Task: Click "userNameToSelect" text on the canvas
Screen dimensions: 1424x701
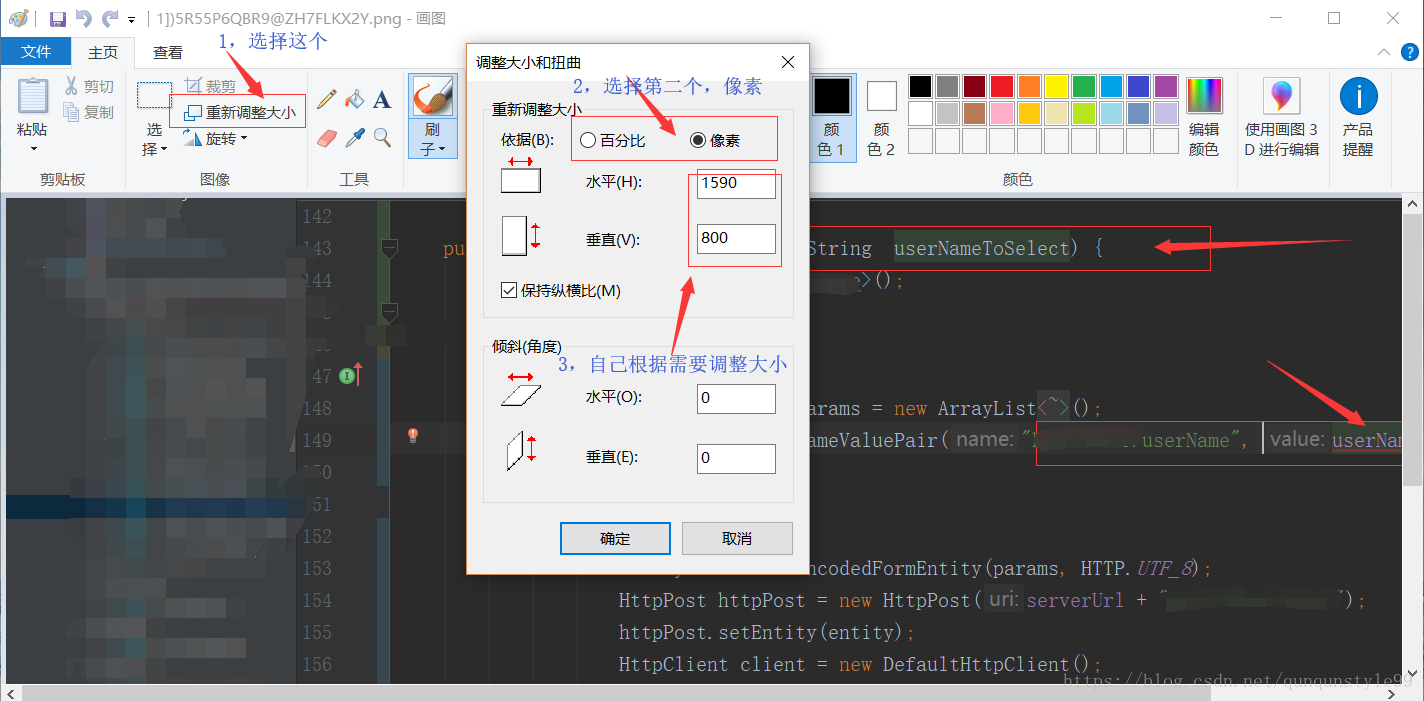Action: [982, 248]
